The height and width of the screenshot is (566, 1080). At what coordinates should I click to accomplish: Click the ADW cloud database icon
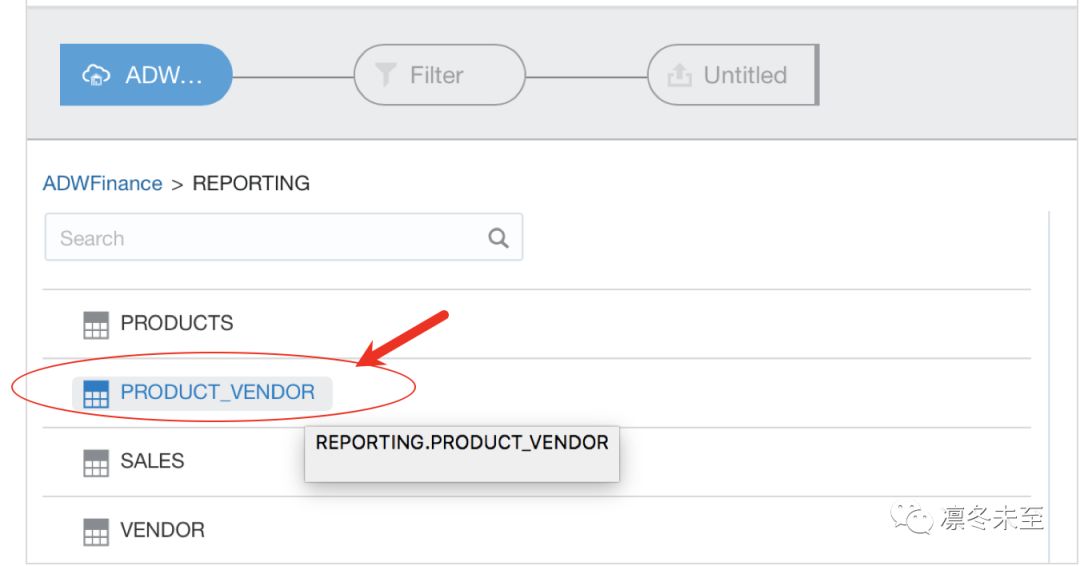pyautogui.click(x=96, y=75)
